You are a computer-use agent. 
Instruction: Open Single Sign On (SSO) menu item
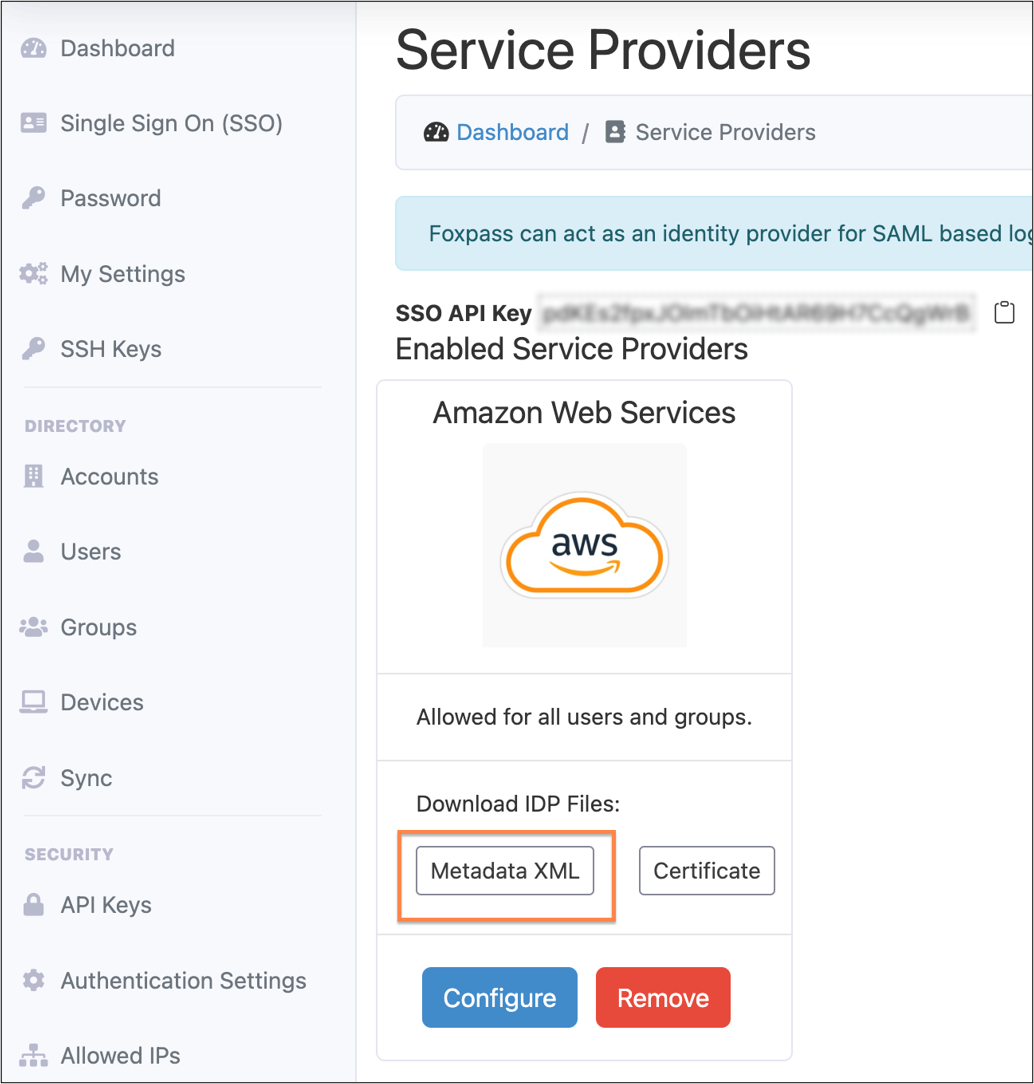click(x=171, y=123)
